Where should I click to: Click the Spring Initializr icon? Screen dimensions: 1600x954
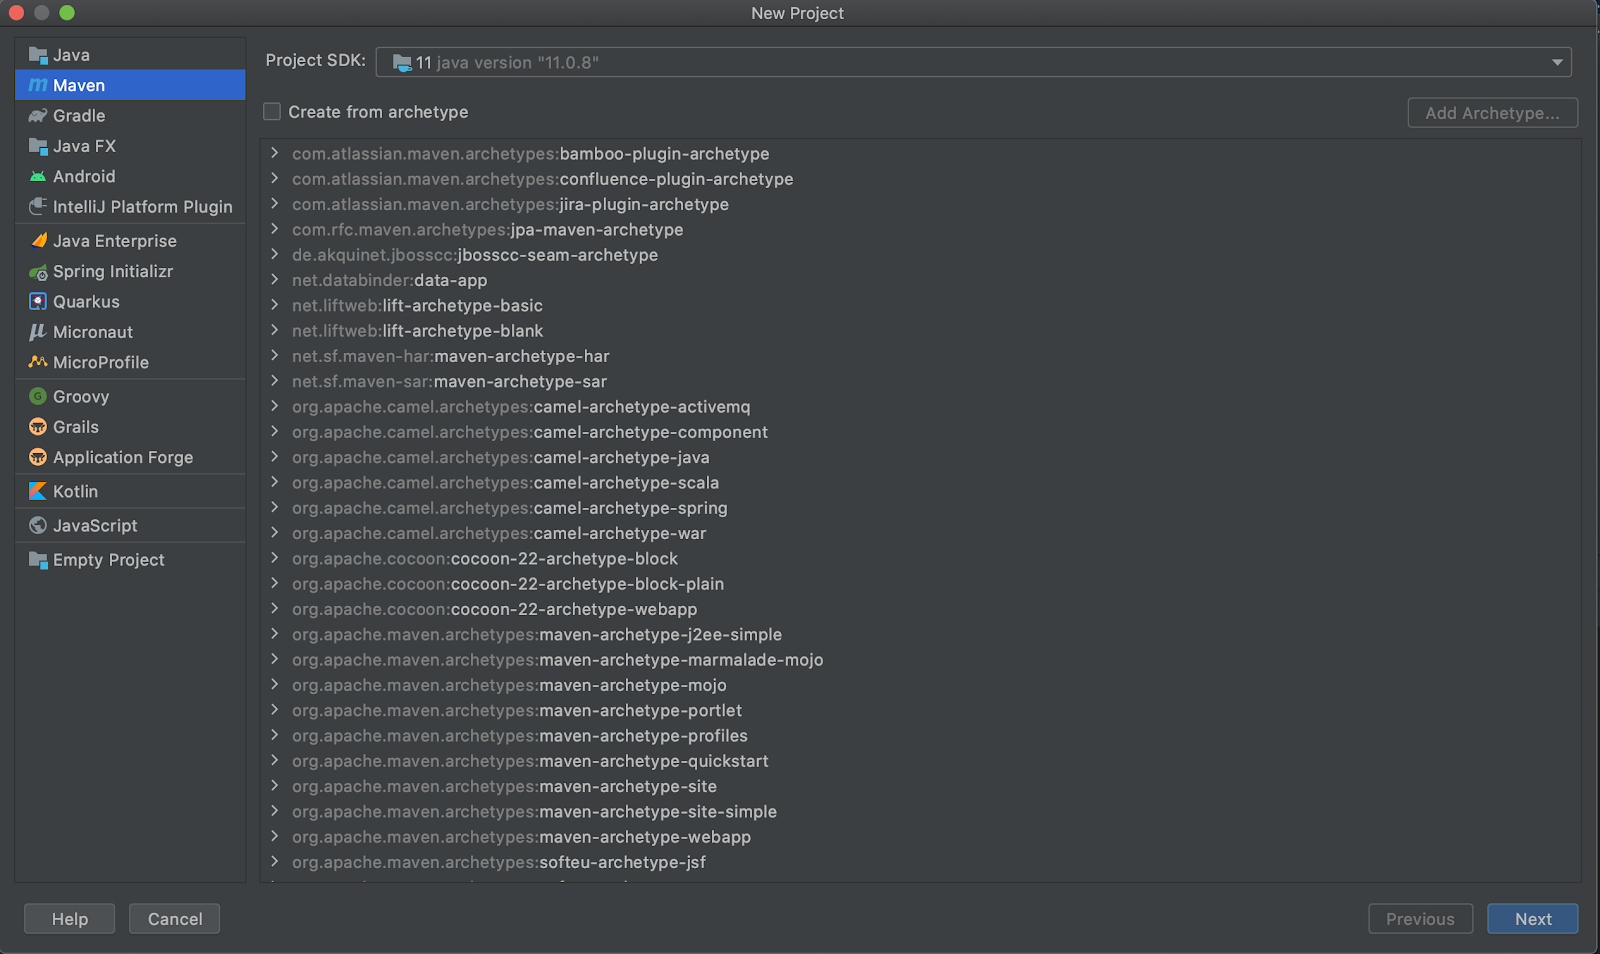[x=38, y=272]
